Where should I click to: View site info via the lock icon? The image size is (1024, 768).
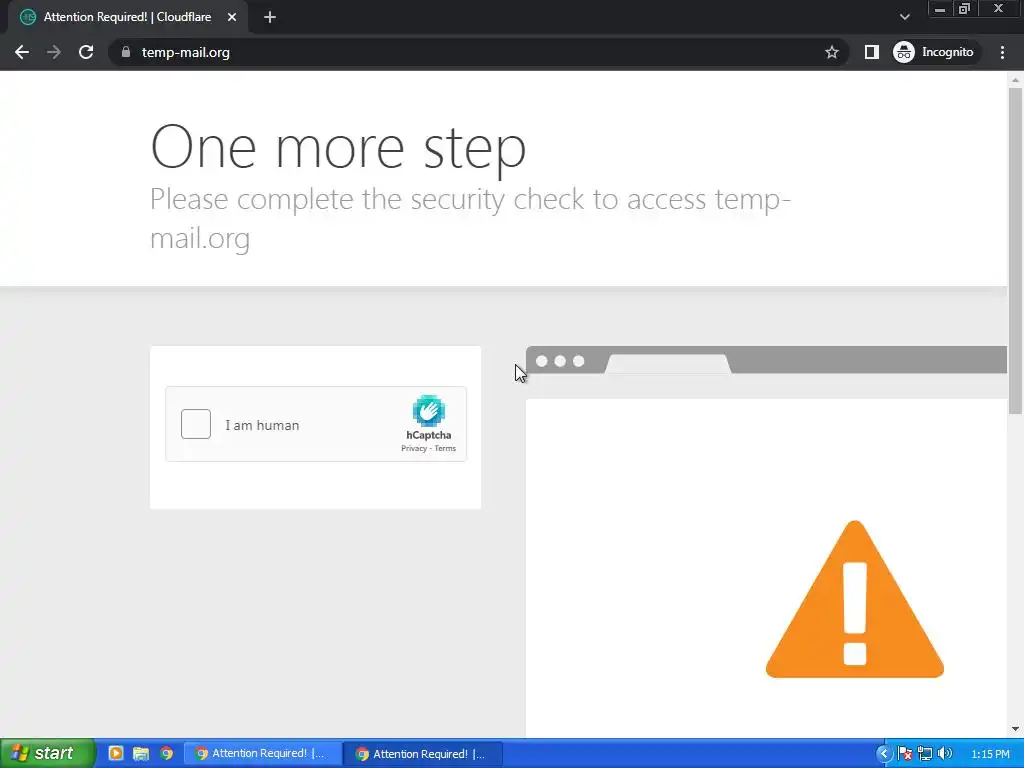tap(126, 52)
